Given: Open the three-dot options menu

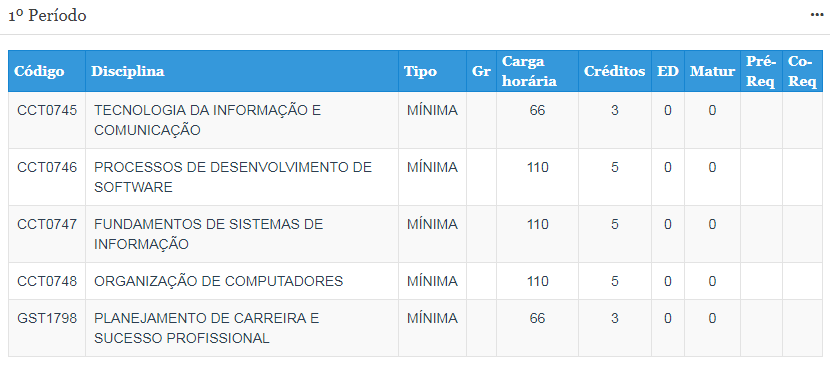Looking at the screenshot, I should pyautogui.click(x=817, y=15).
